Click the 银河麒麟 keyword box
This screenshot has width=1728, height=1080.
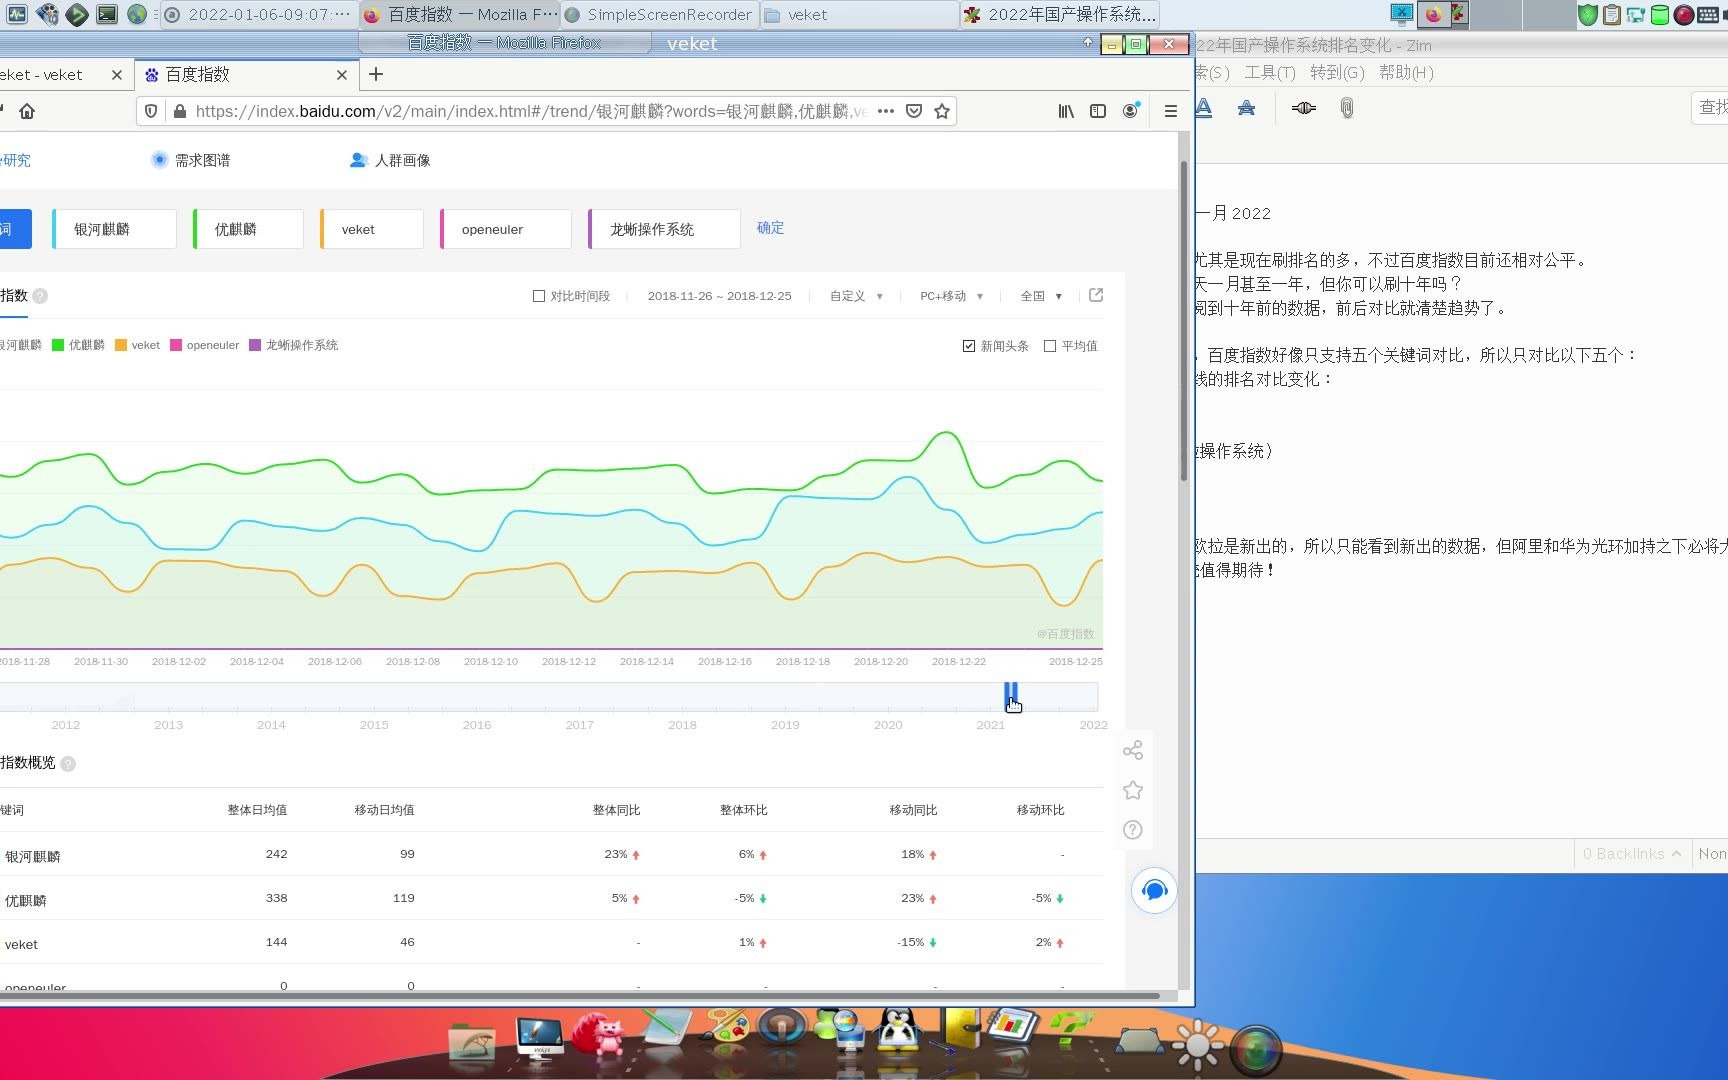click(x=114, y=229)
